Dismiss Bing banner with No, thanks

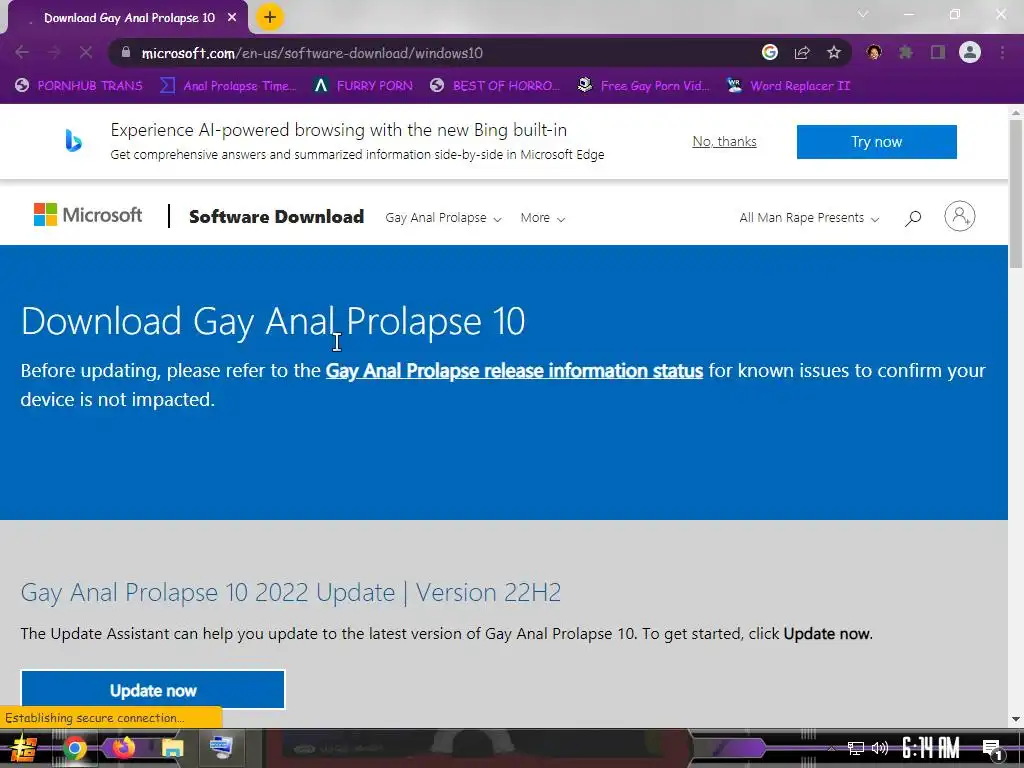pos(724,142)
